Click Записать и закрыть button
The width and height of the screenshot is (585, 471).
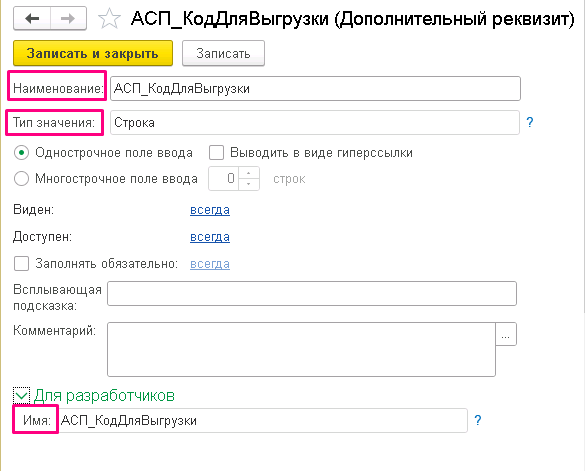pyautogui.click(x=93, y=53)
